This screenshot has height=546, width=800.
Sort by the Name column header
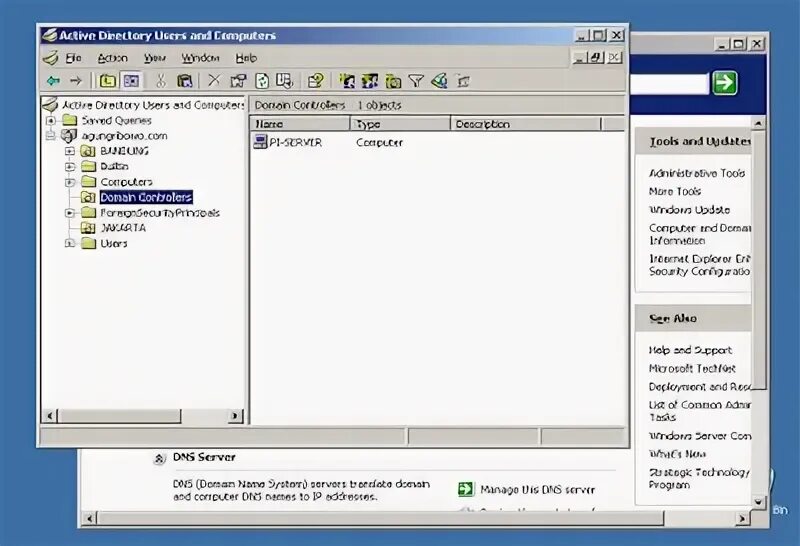299,124
